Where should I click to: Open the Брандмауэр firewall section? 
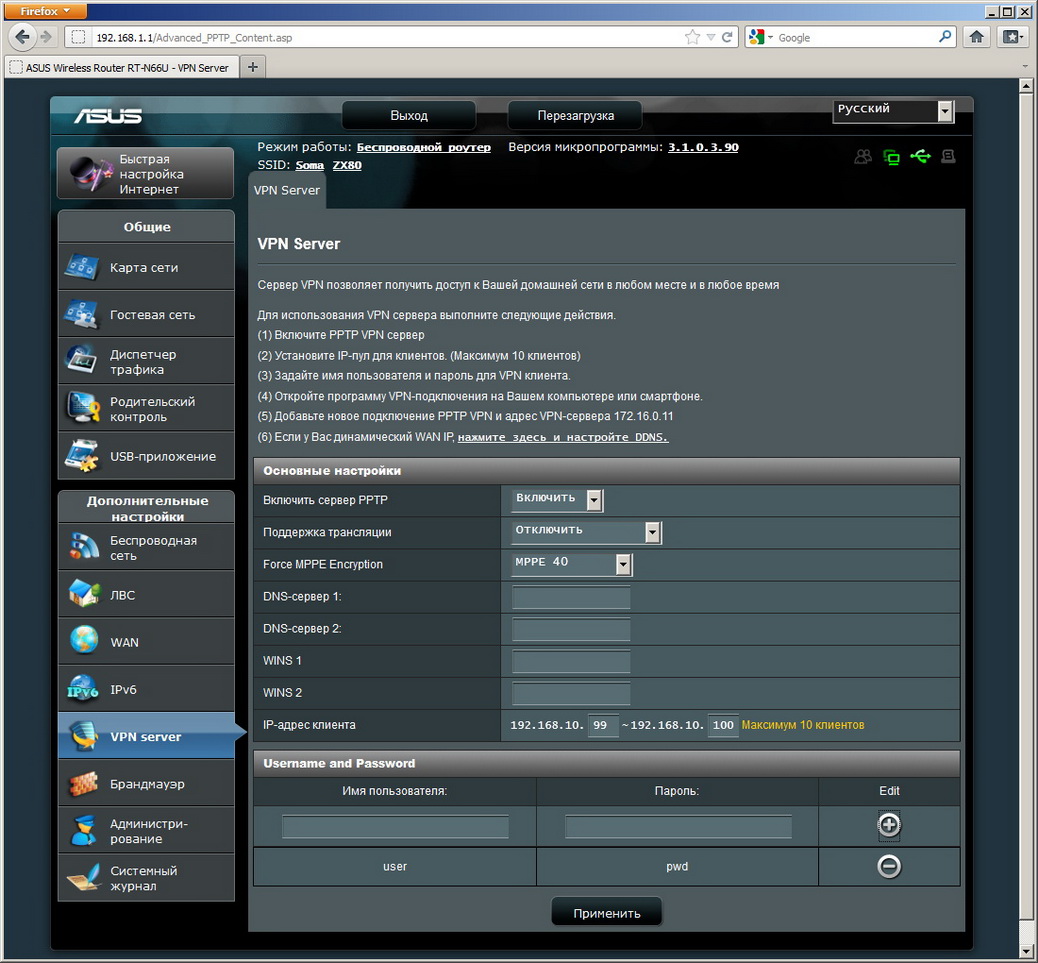coord(146,784)
